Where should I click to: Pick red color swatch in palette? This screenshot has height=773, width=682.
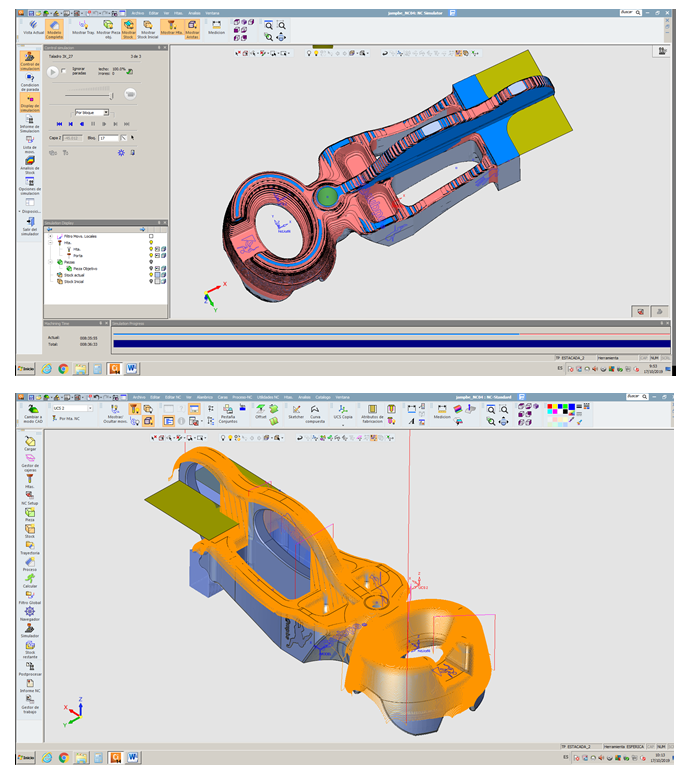[x=550, y=407]
